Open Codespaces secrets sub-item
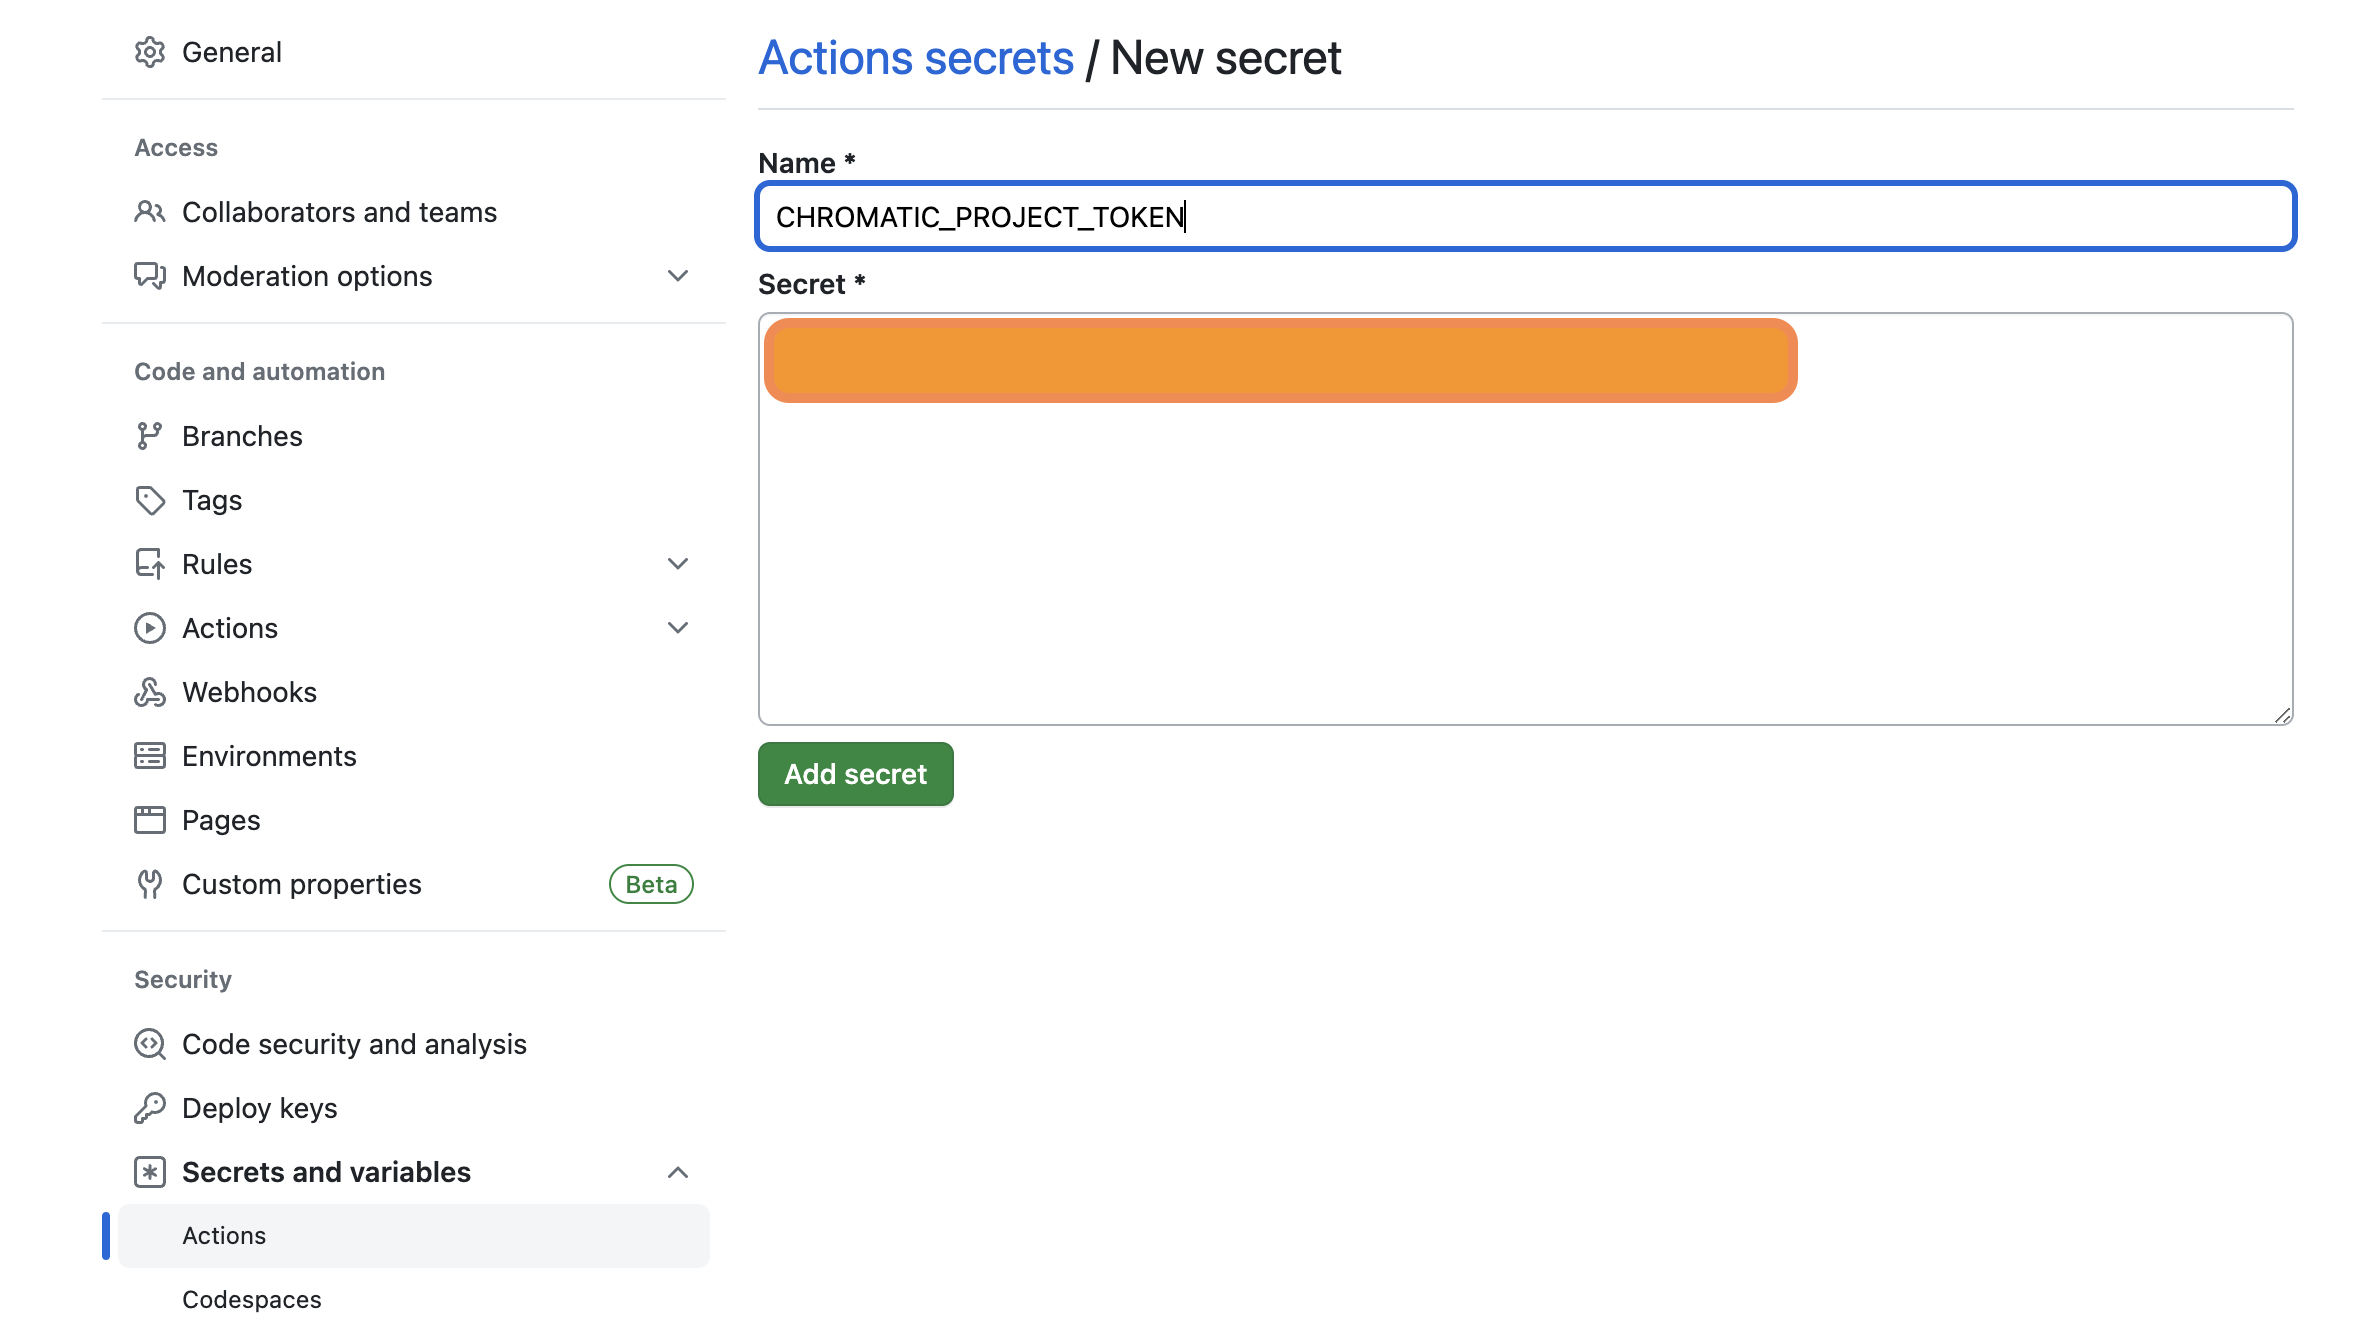The width and height of the screenshot is (2372, 1324). pyautogui.click(x=252, y=1299)
